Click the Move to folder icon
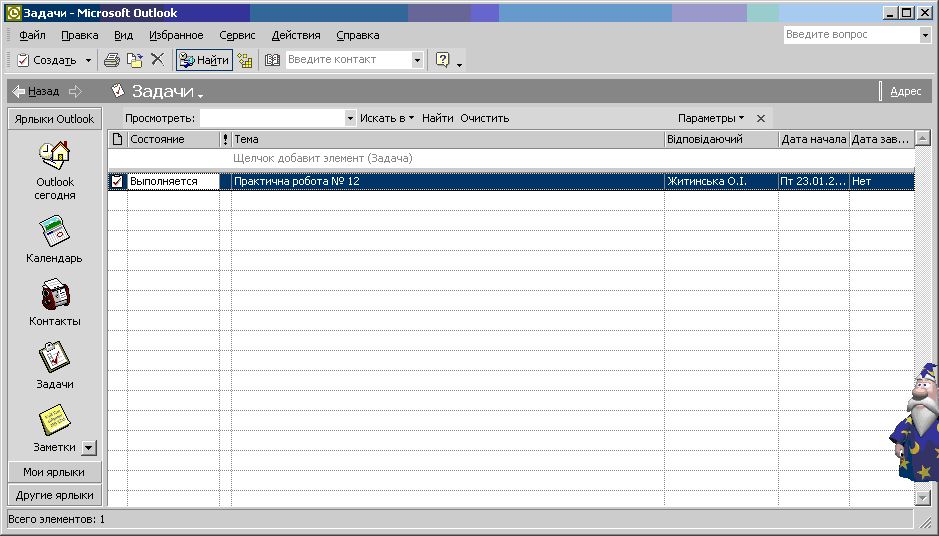 click(135, 60)
